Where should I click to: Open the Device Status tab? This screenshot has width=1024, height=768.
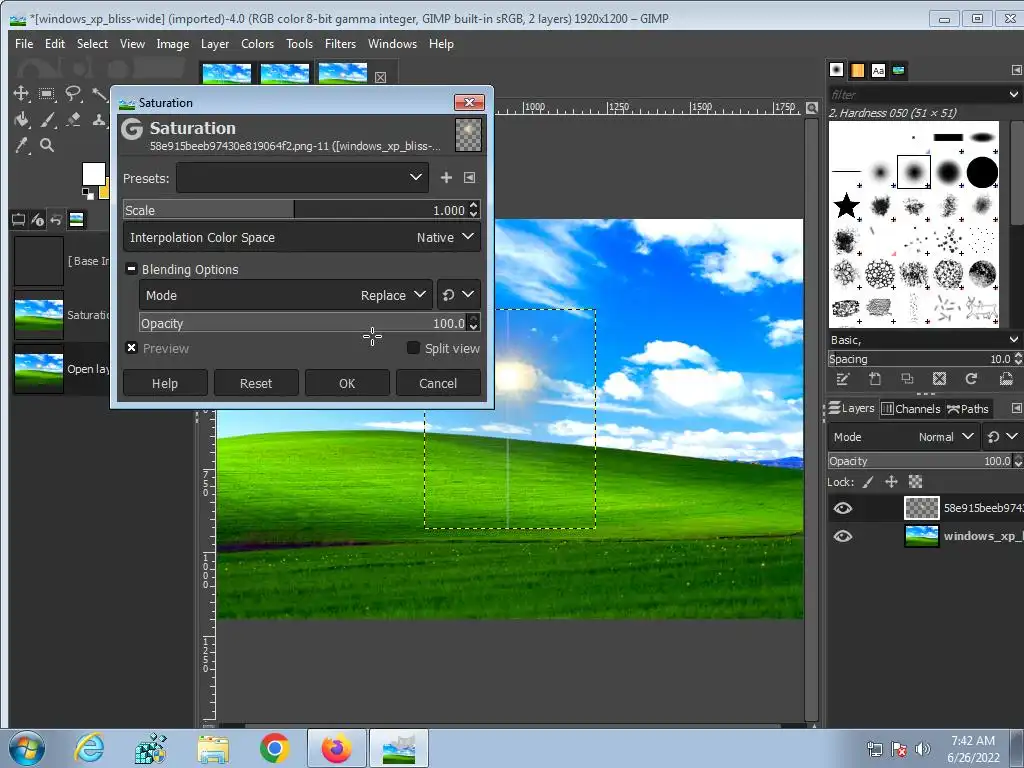point(38,219)
